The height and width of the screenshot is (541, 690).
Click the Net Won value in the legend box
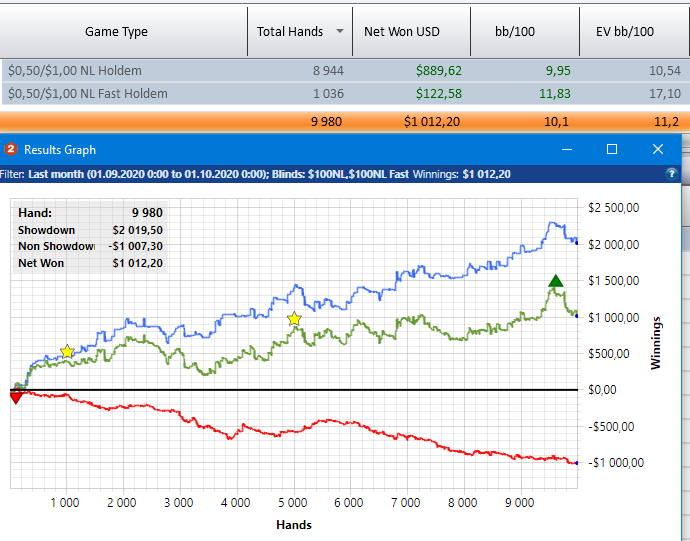137,263
